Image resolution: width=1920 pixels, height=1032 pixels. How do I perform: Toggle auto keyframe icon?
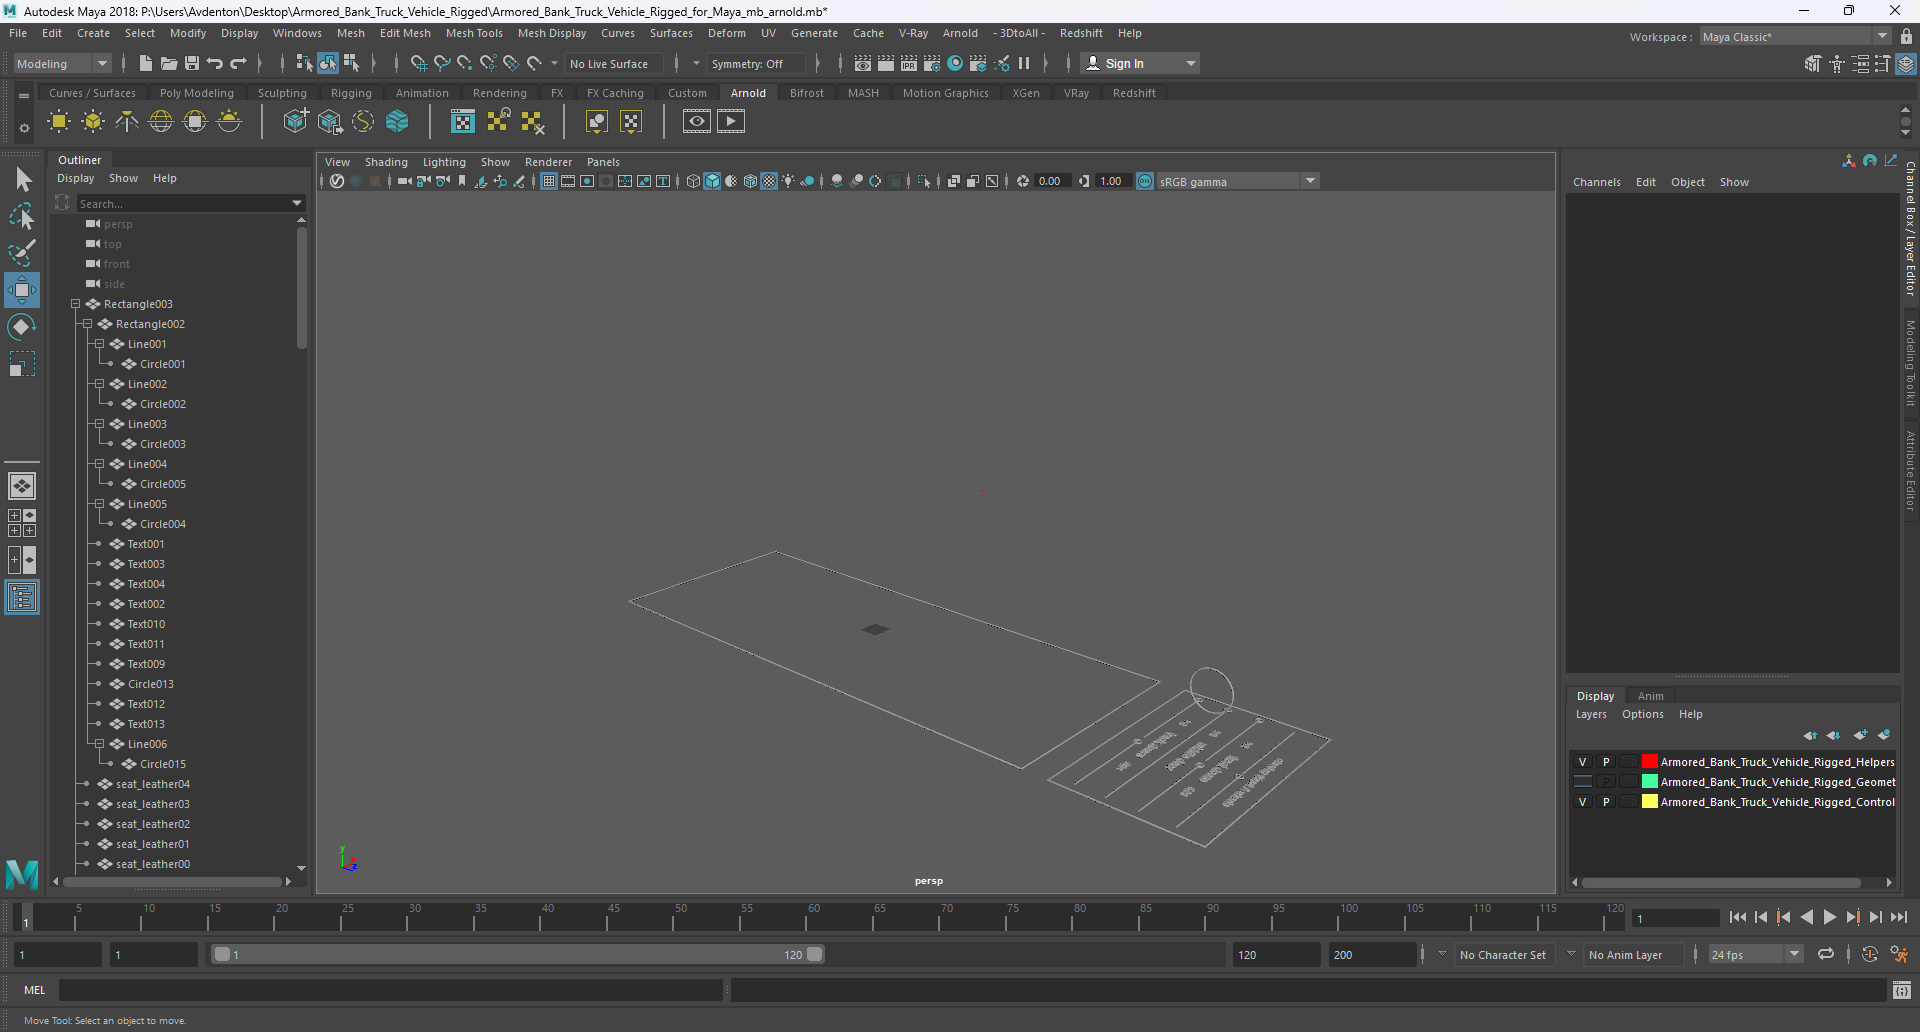[x=1869, y=955]
